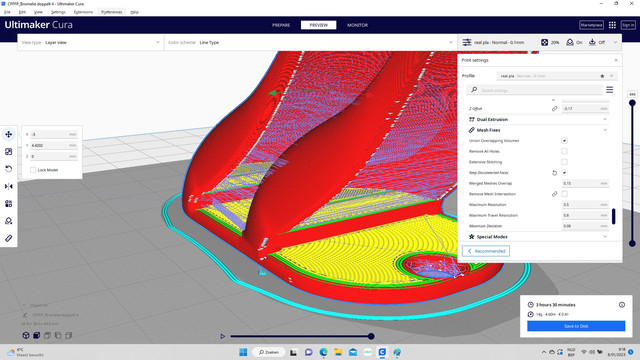Open the Settings menu
Screen dimensions: 640x360
(x=58, y=12)
